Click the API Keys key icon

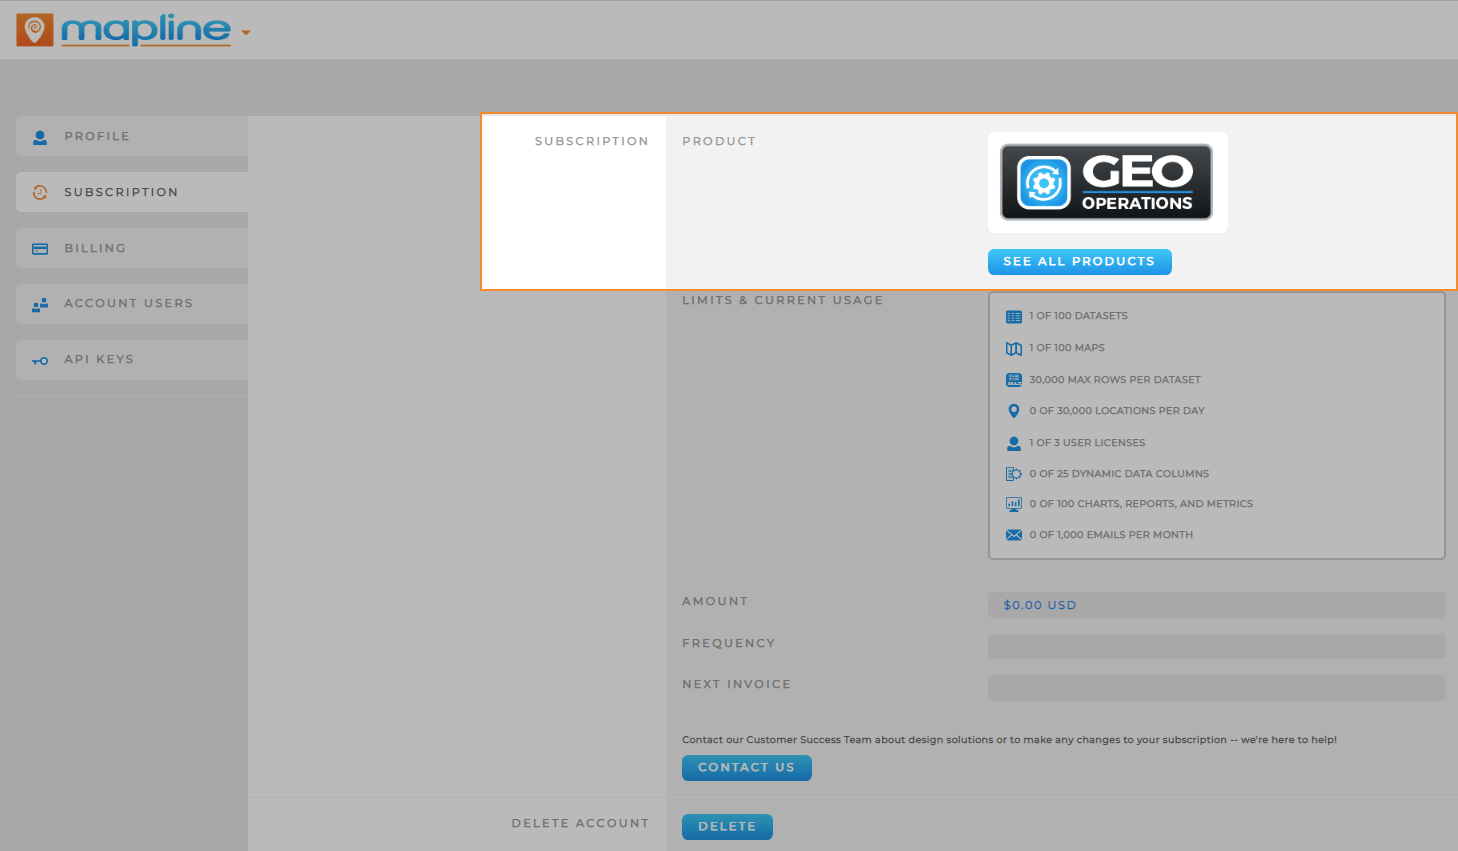pyautogui.click(x=40, y=360)
